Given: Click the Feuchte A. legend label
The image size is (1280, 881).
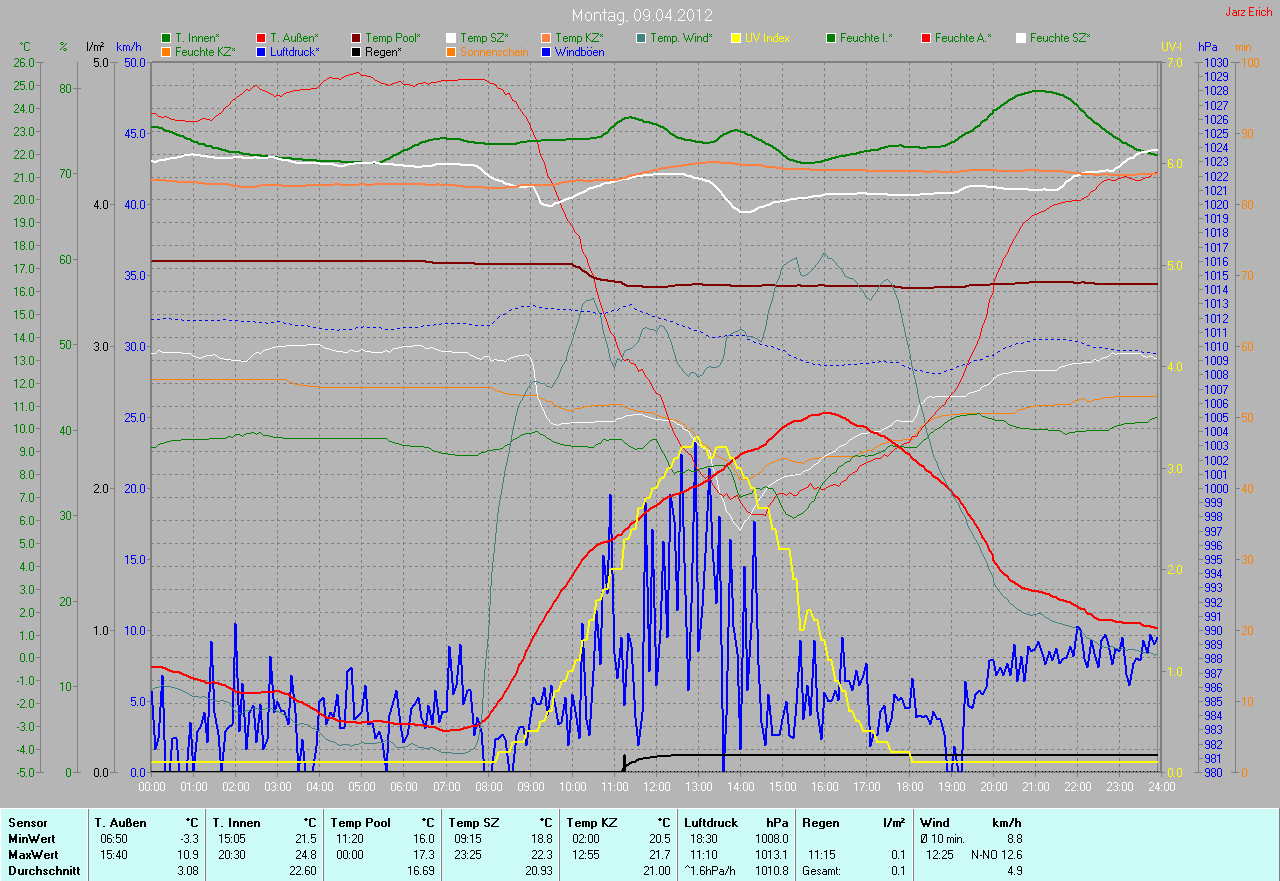Looking at the screenshot, I should pyautogui.click(x=963, y=38).
